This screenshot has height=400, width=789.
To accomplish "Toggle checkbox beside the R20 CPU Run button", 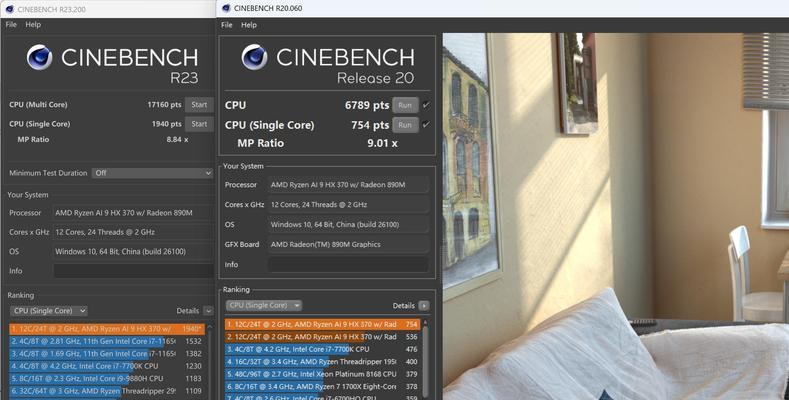I will pos(426,105).
